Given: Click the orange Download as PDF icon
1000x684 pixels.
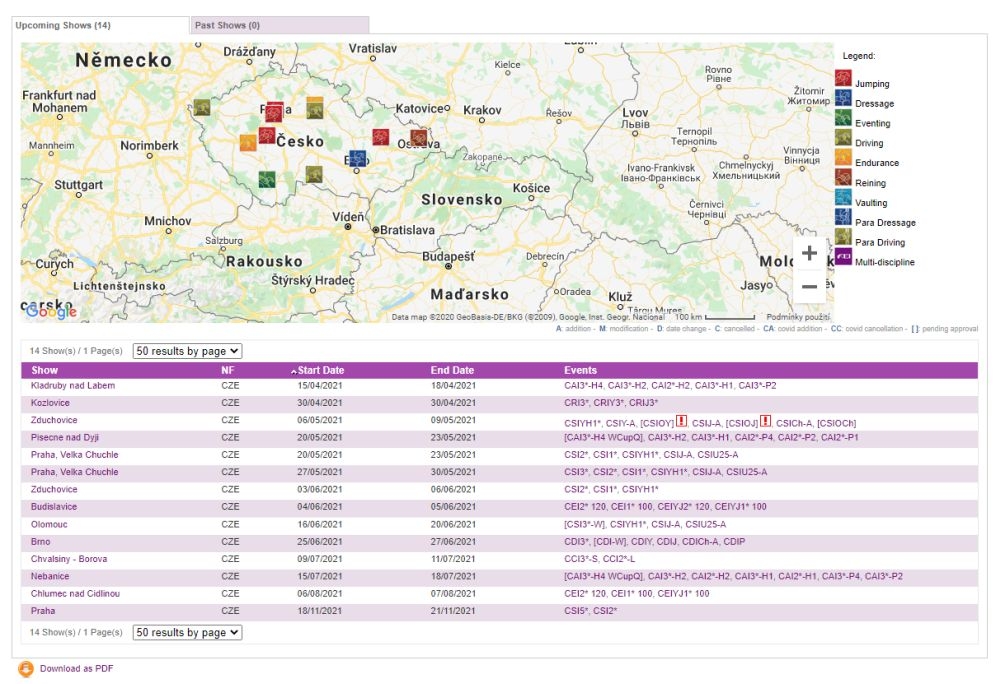Looking at the screenshot, I should (26, 669).
